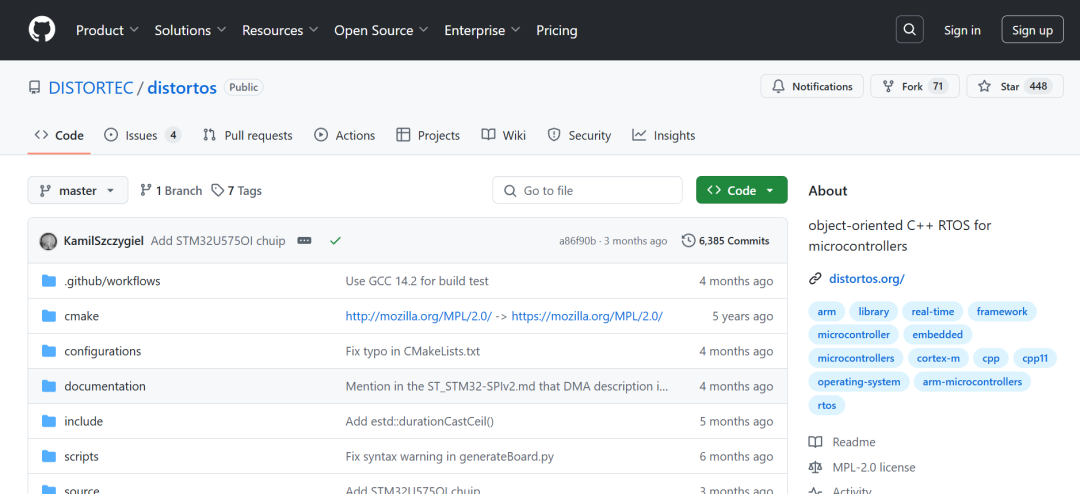This screenshot has height=494, width=1080.
Task: Expand the Product menu
Action: [107, 30]
